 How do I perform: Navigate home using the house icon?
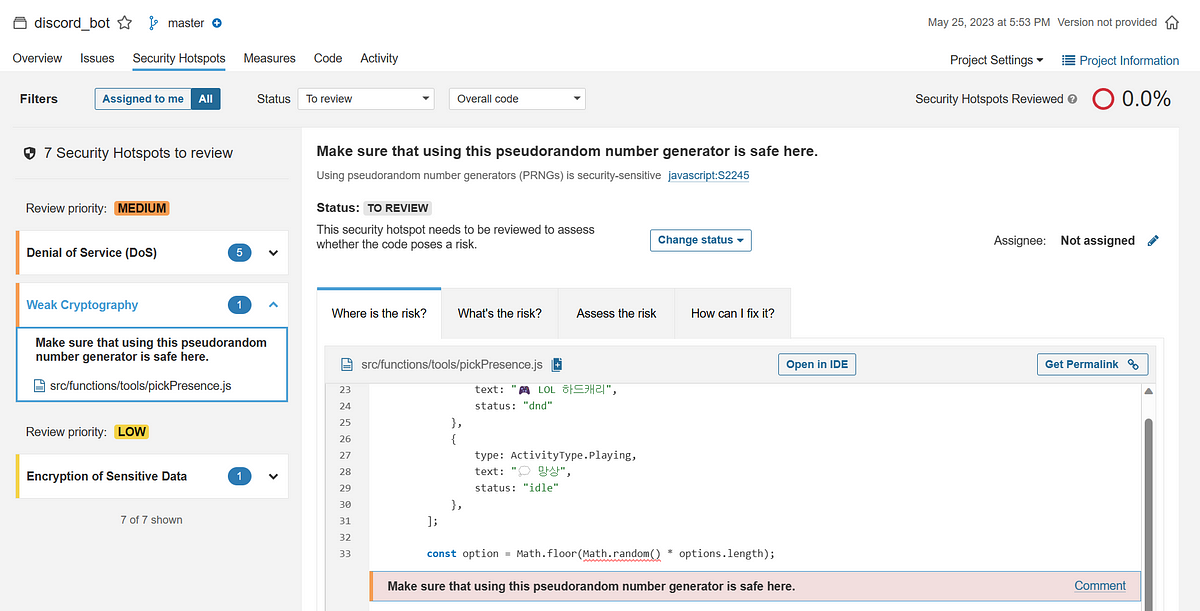pyautogui.click(x=1171, y=21)
